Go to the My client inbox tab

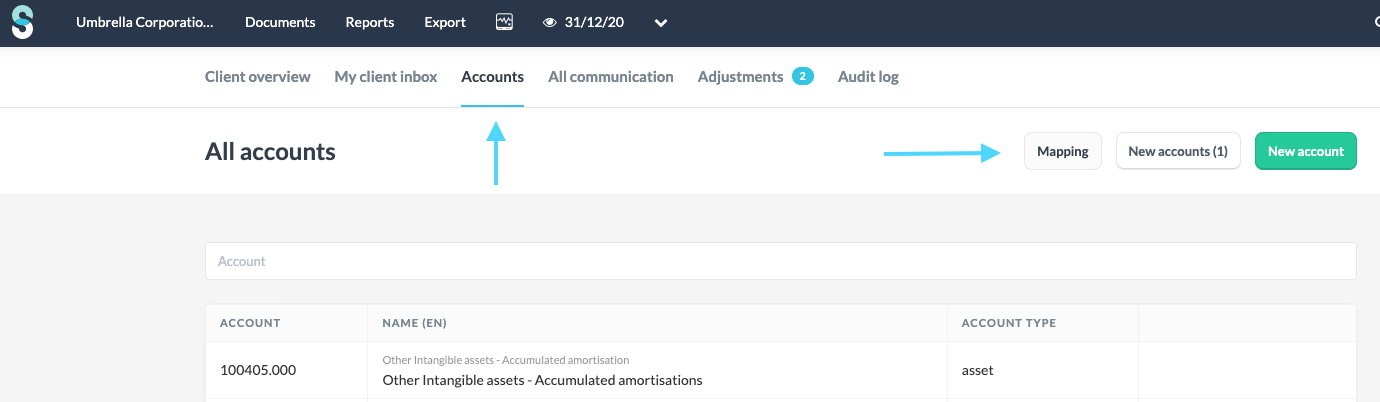tap(386, 77)
